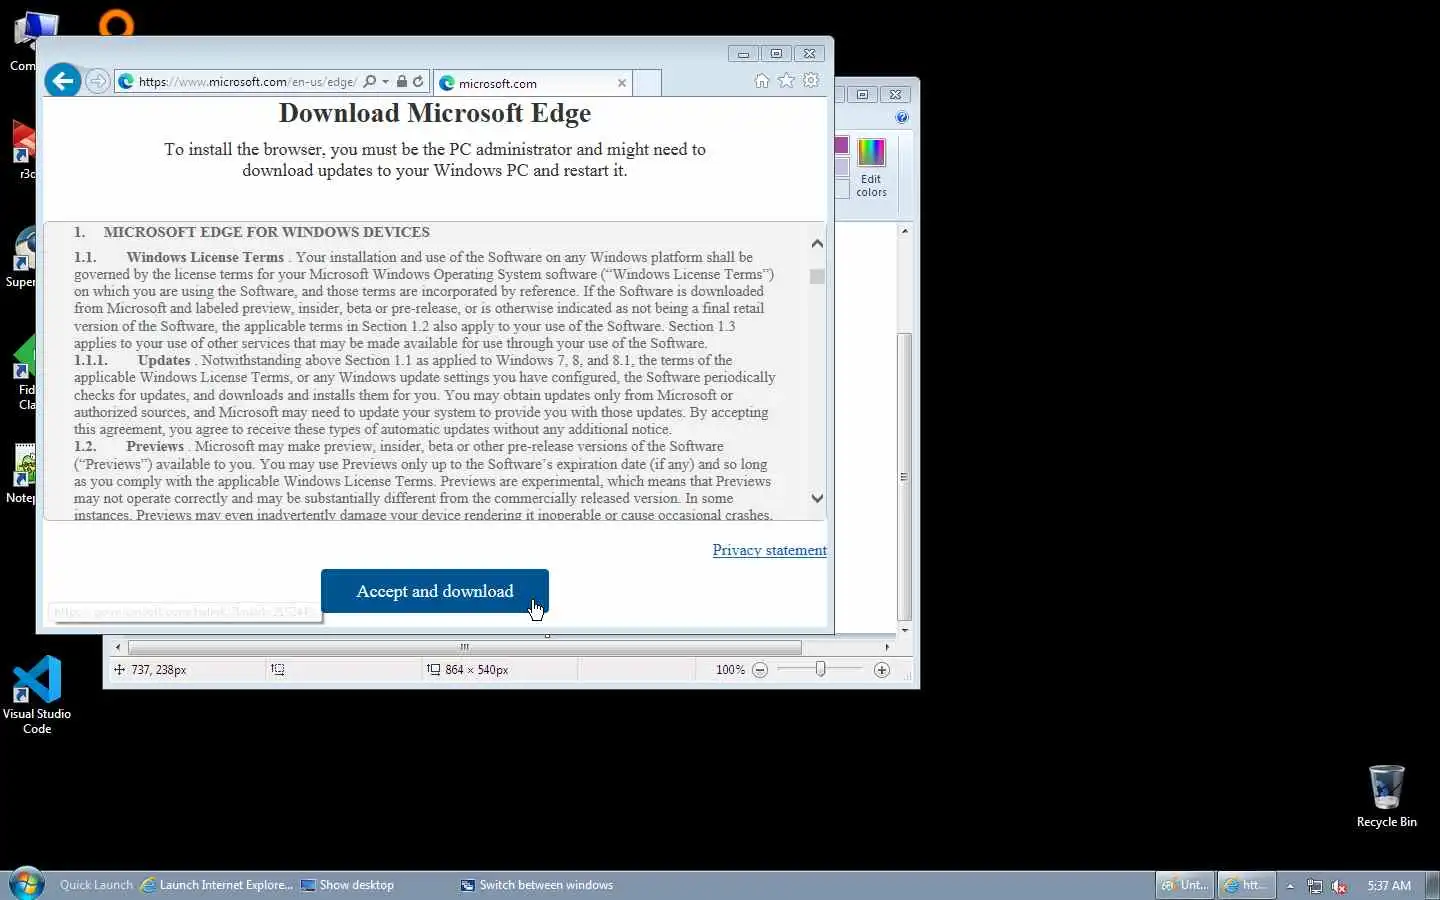Click Show desktop in Quick Launch

(x=348, y=885)
